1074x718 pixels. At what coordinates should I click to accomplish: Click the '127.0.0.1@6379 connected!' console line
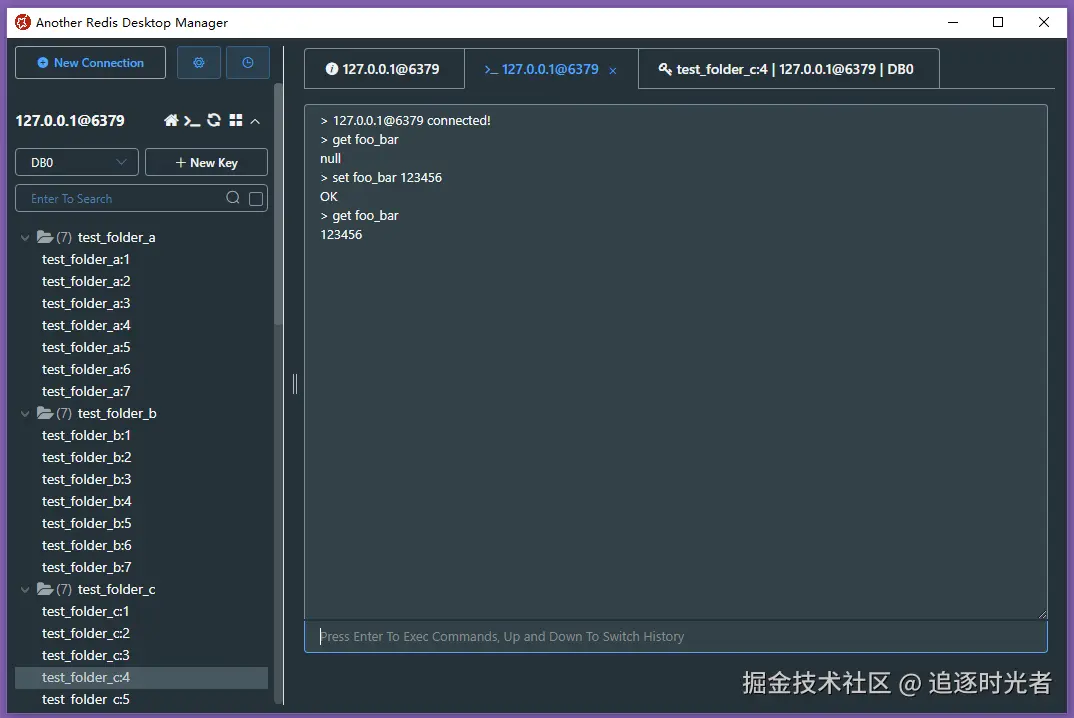tap(412, 121)
